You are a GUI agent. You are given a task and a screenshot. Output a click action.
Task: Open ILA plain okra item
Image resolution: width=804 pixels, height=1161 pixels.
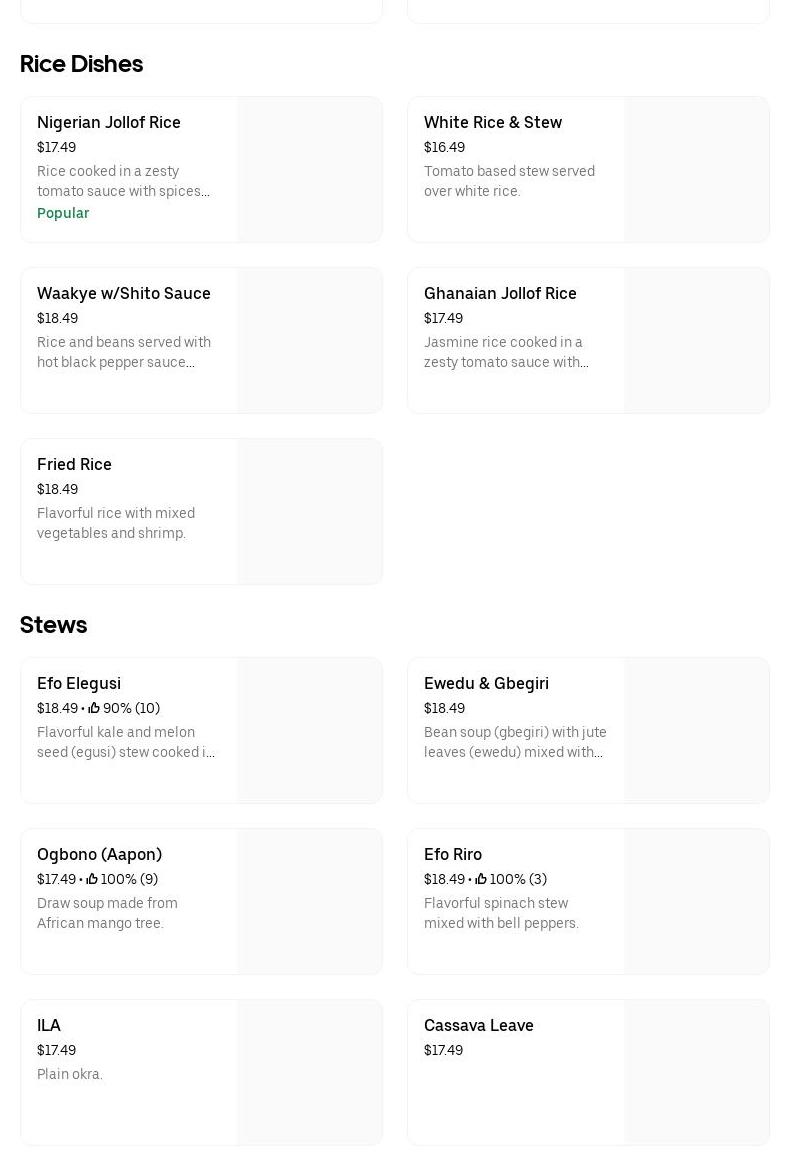(x=49, y=1026)
